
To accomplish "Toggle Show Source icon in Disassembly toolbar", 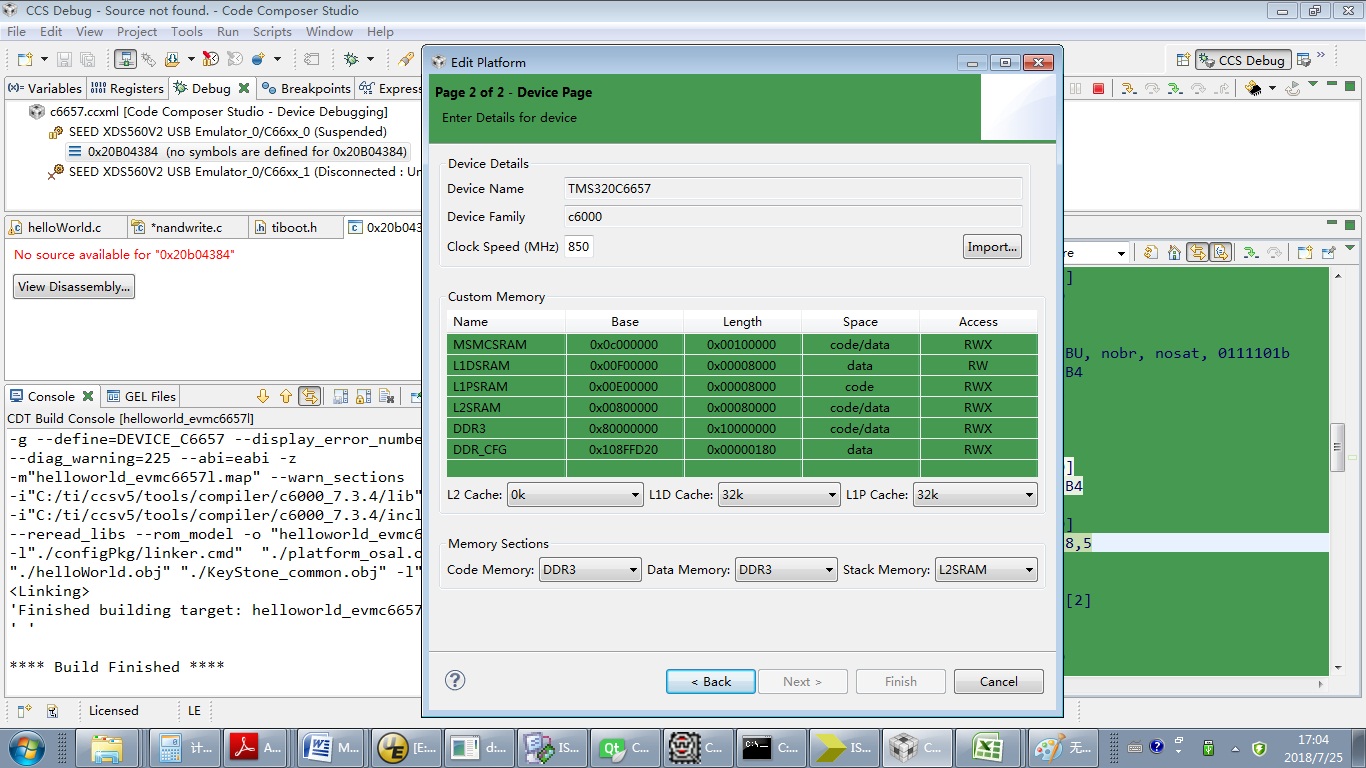I will pos(1220,252).
